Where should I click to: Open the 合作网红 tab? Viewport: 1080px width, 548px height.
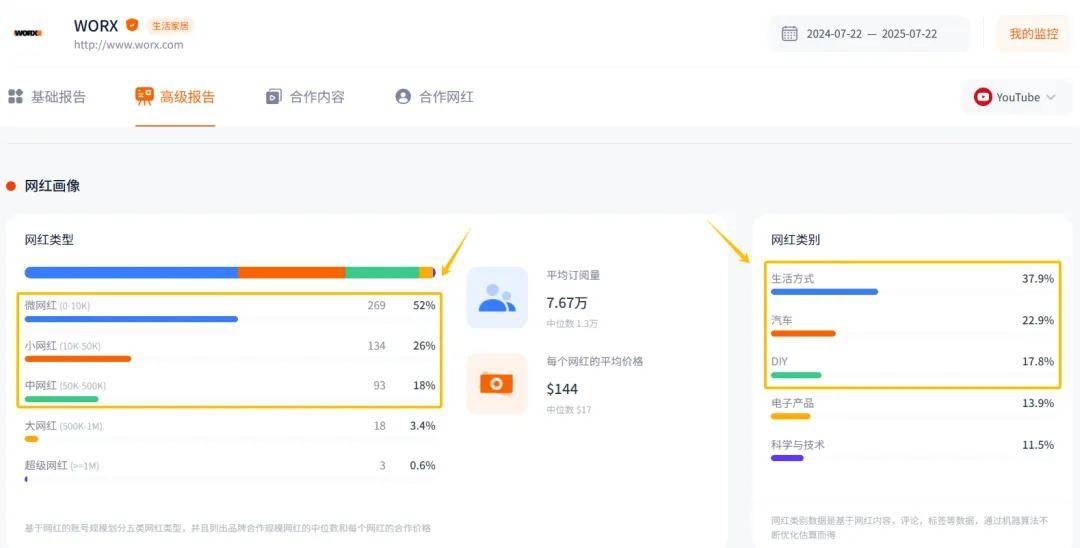[435, 97]
